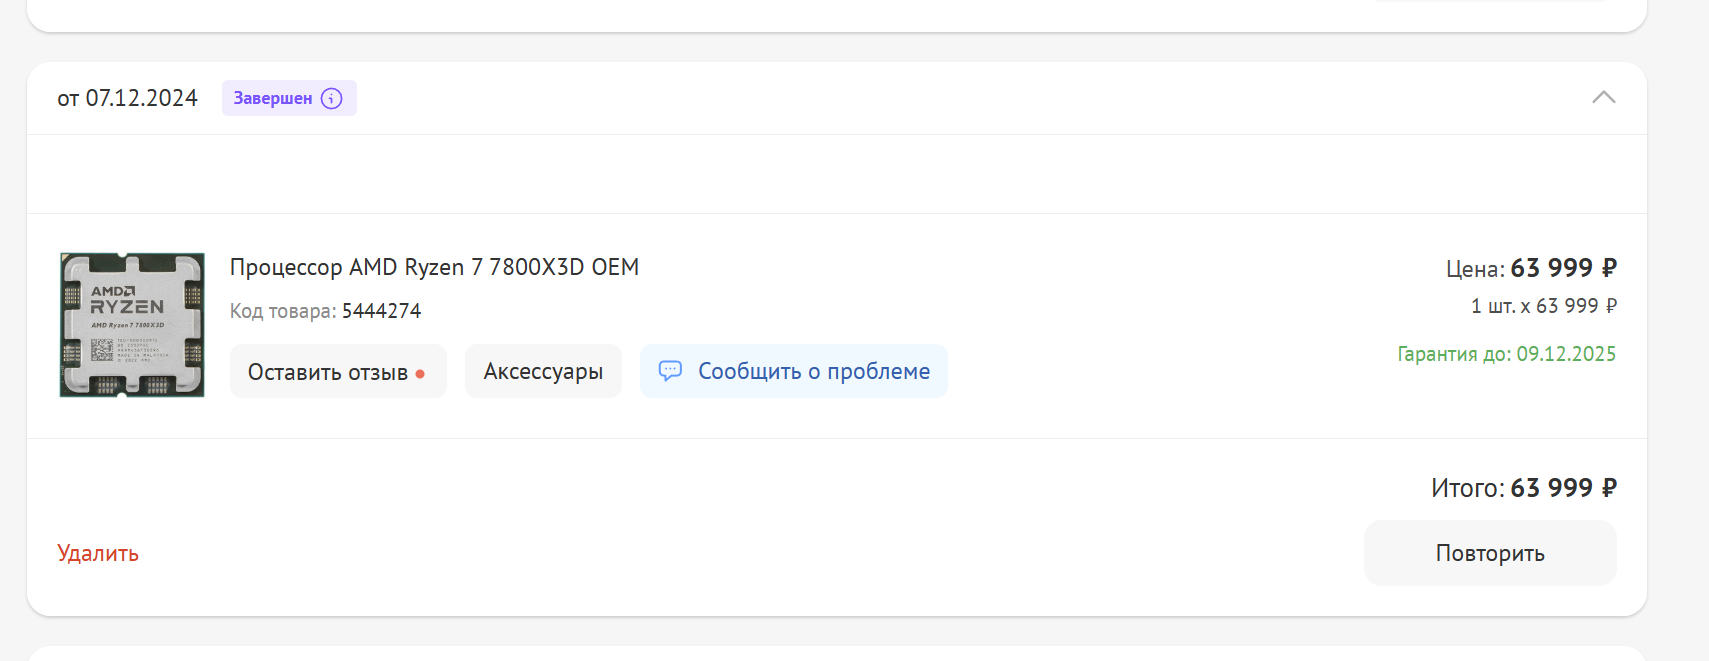This screenshot has height=661, width=1709.
Task: Click the Завершен status badge
Action: click(x=289, y=98)
